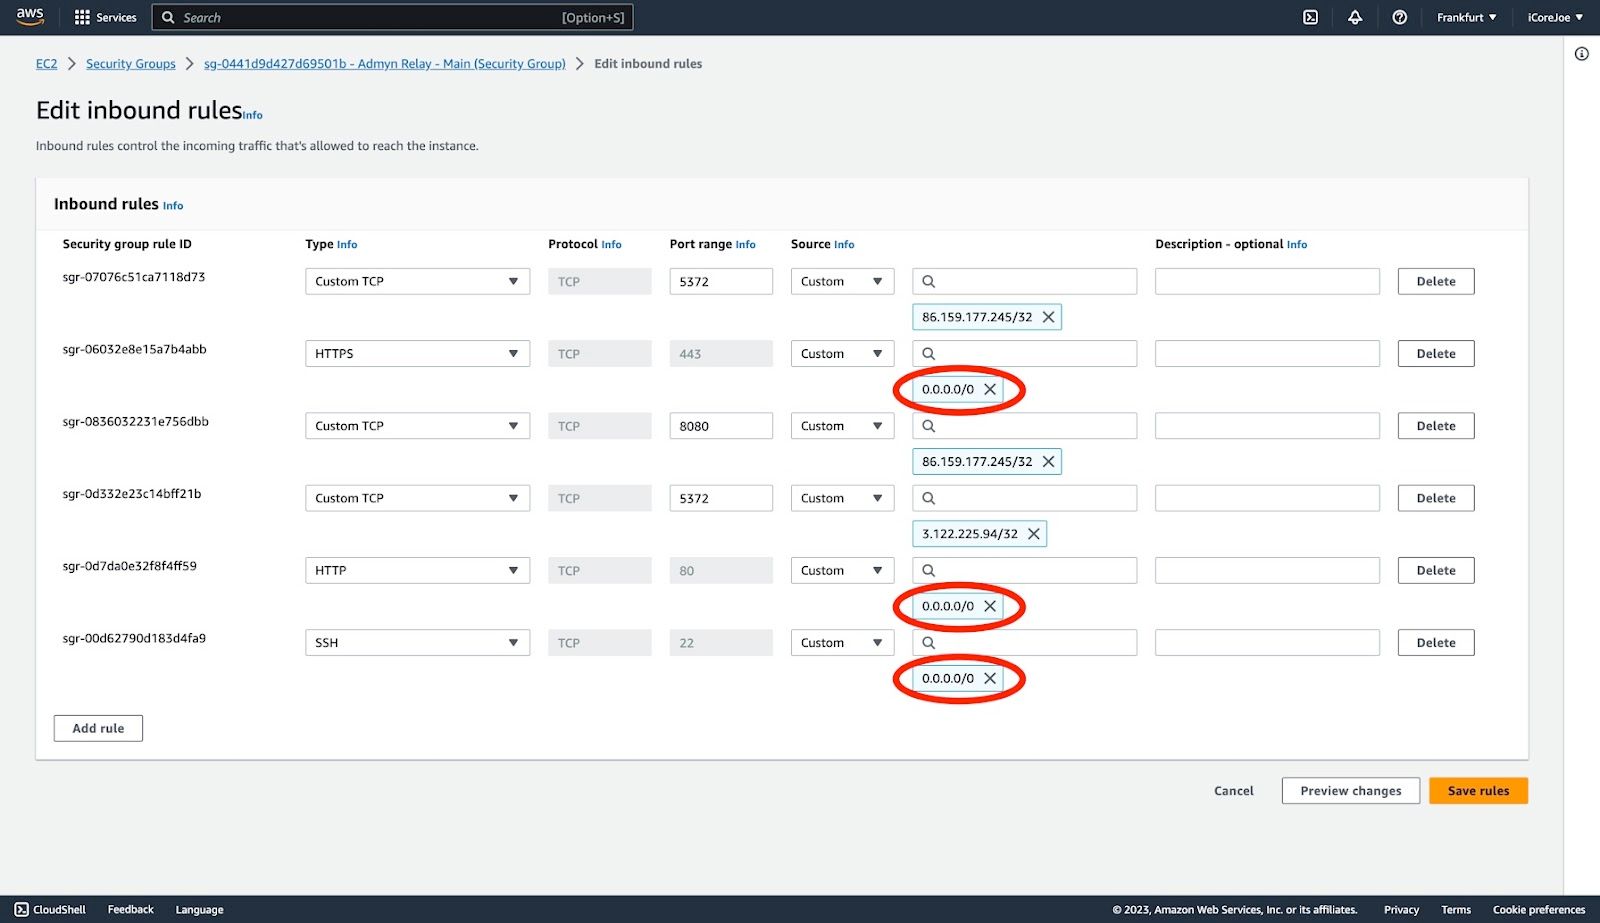Open Source Custom dropdown for HTTP rule
The height and width of the screenshot is (923, 1600).
click(842, 570)
